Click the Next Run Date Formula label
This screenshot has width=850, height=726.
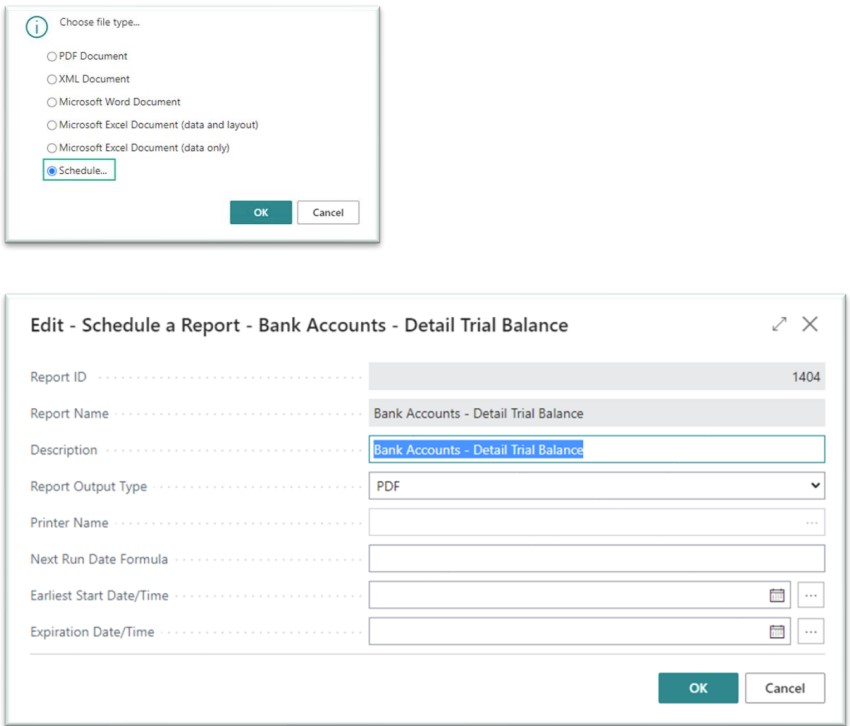click(x=99, y=559)
